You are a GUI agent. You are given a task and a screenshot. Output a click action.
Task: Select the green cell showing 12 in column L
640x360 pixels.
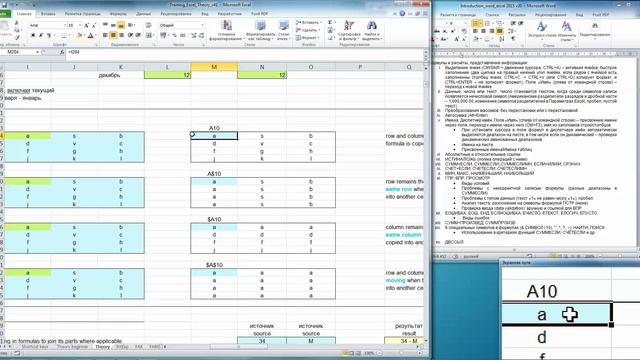pyautogui.click(x=167, y=75)
